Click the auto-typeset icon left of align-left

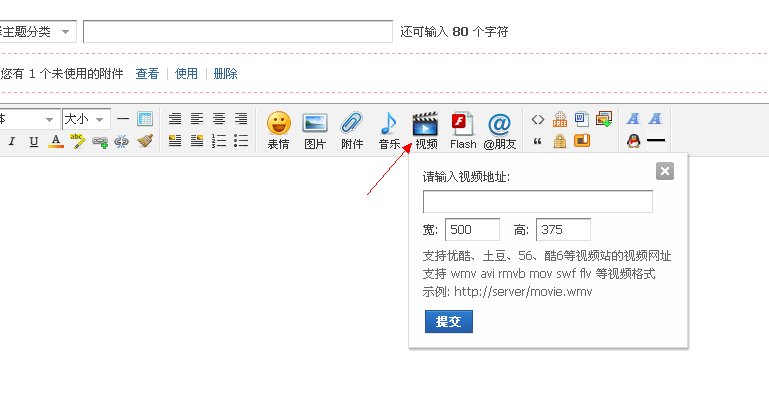click(175, 119)
